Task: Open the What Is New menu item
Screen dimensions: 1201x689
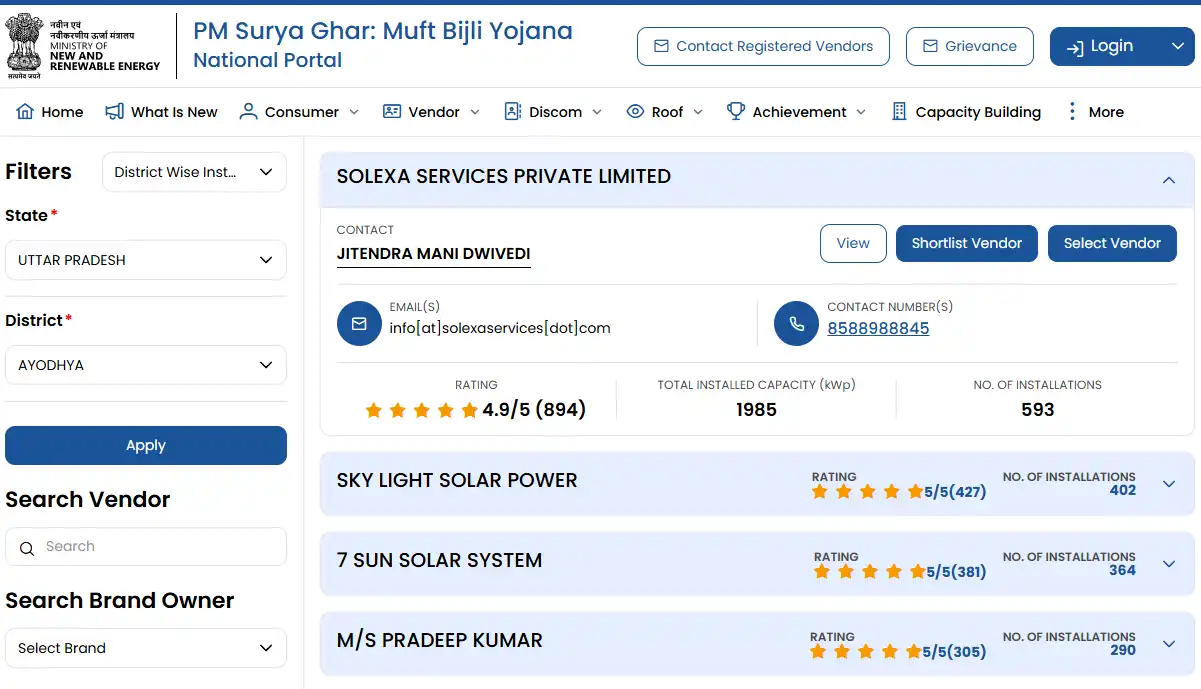Action: pyautogui.click(x=161, y=112)
